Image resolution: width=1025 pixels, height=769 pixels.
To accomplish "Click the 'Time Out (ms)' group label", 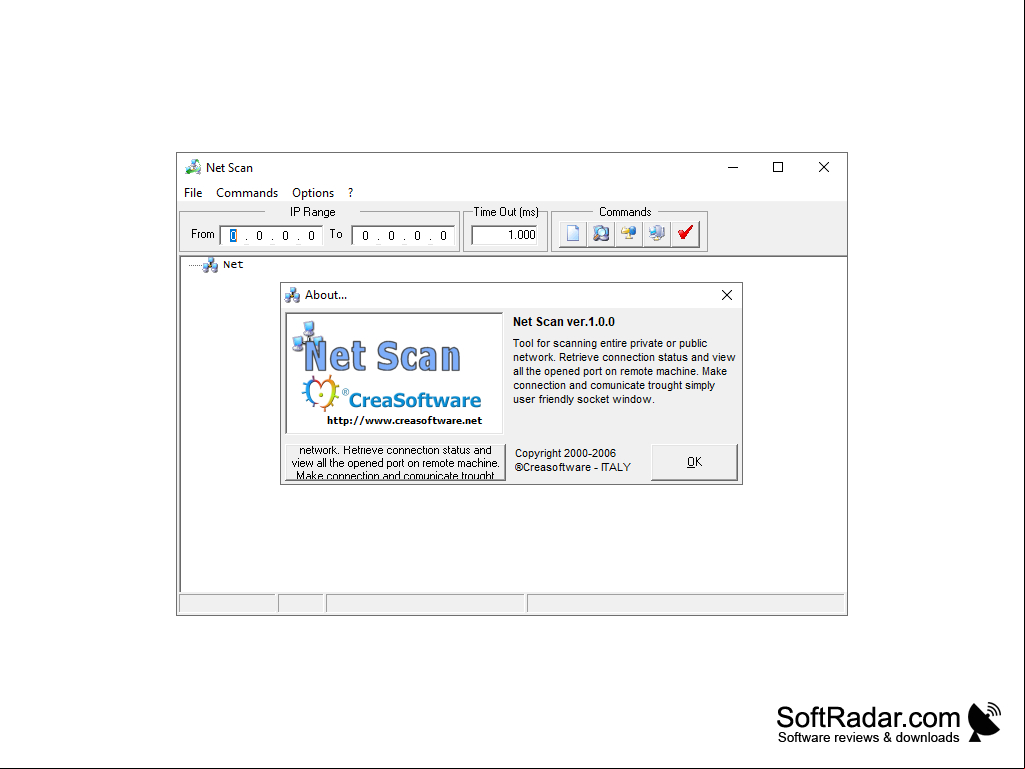I will click(x=506, y=212).
